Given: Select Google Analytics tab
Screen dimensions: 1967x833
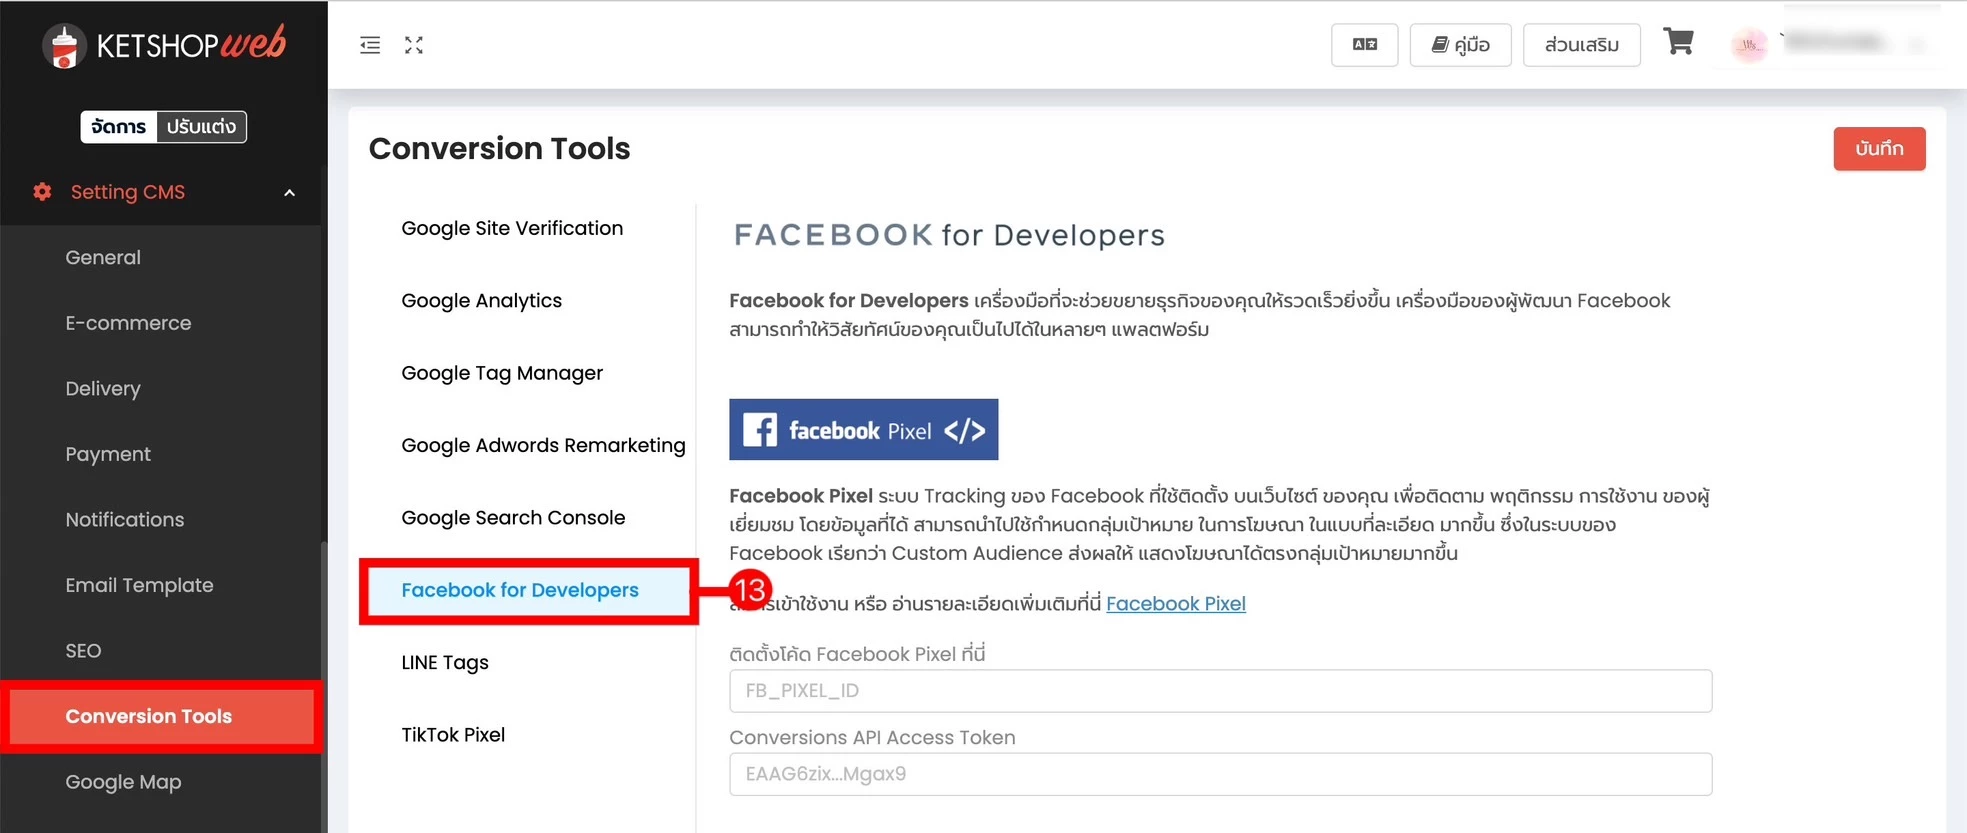Looking at the screenshot, I should [481, 300].
